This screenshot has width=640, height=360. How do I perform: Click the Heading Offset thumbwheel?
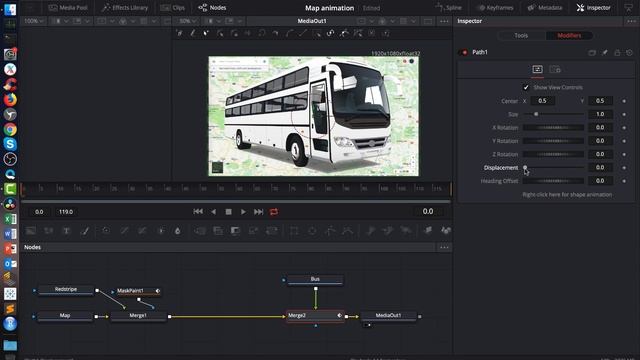pos(553,181)
